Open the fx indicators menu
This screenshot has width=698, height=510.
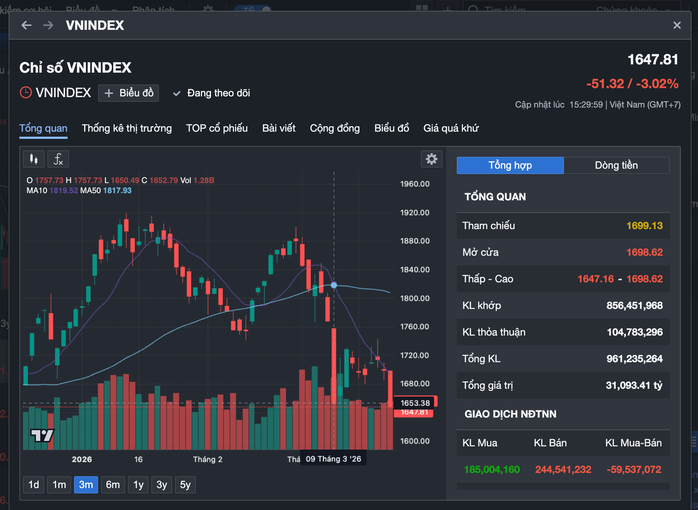pos(59,159)
